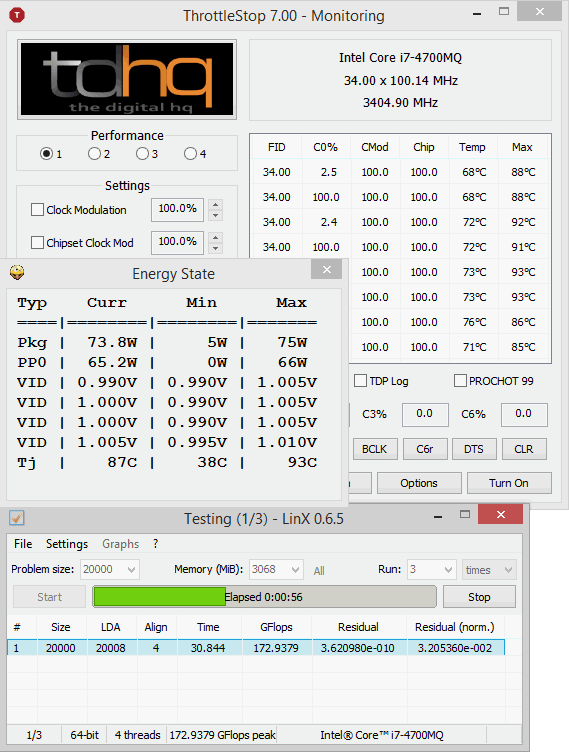This screenshot has width=569, height=752.
Task: Expand the times unit dropdown
Action: (x=509, y=570)
